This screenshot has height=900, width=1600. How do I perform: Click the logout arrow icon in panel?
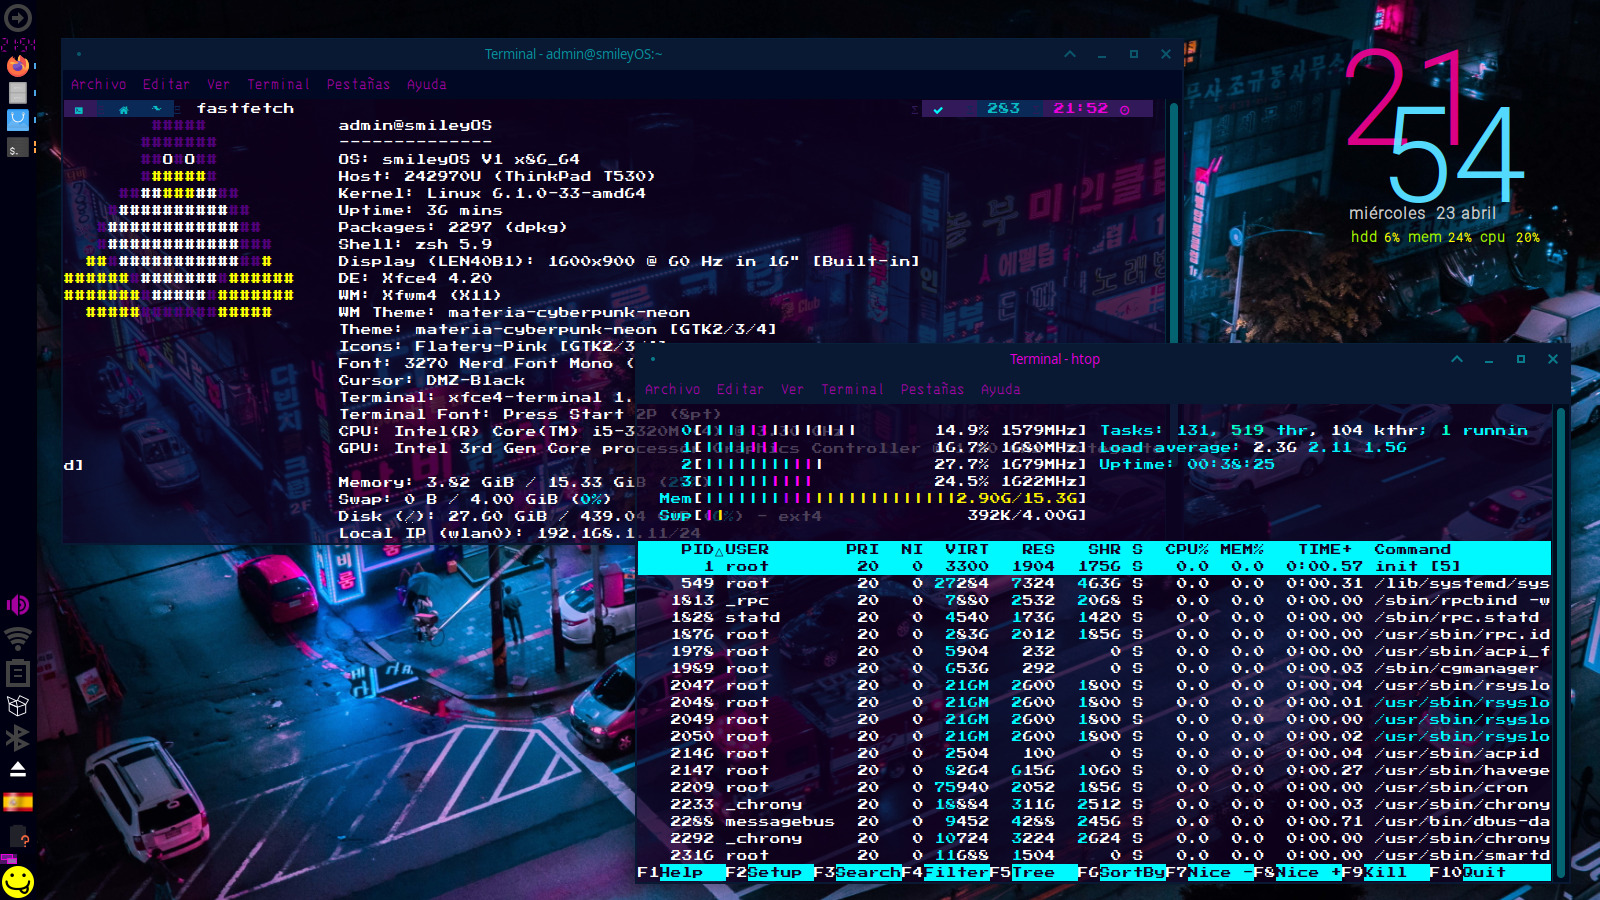[18, 17]
